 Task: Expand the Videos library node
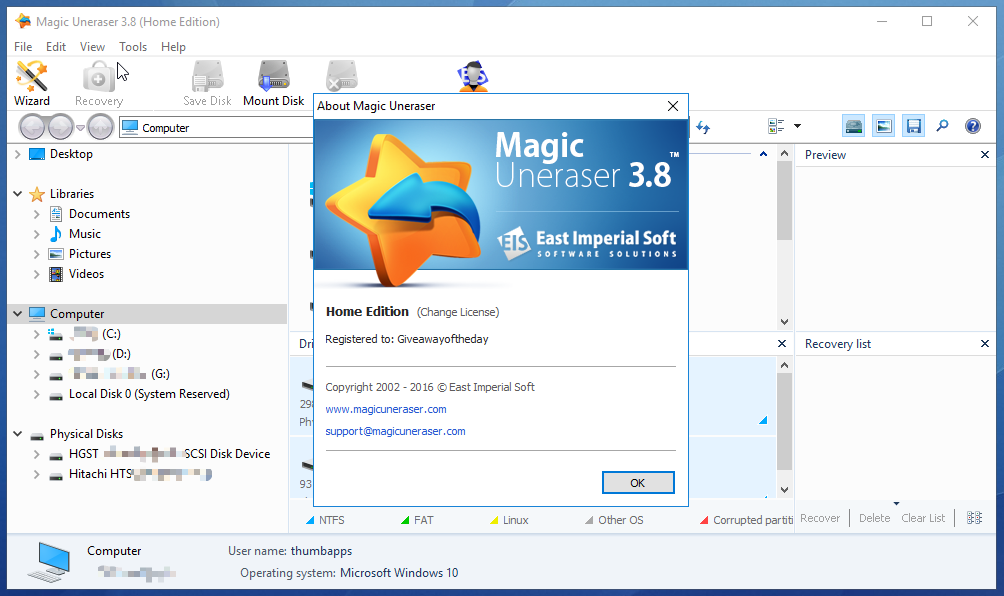point(36,275)
